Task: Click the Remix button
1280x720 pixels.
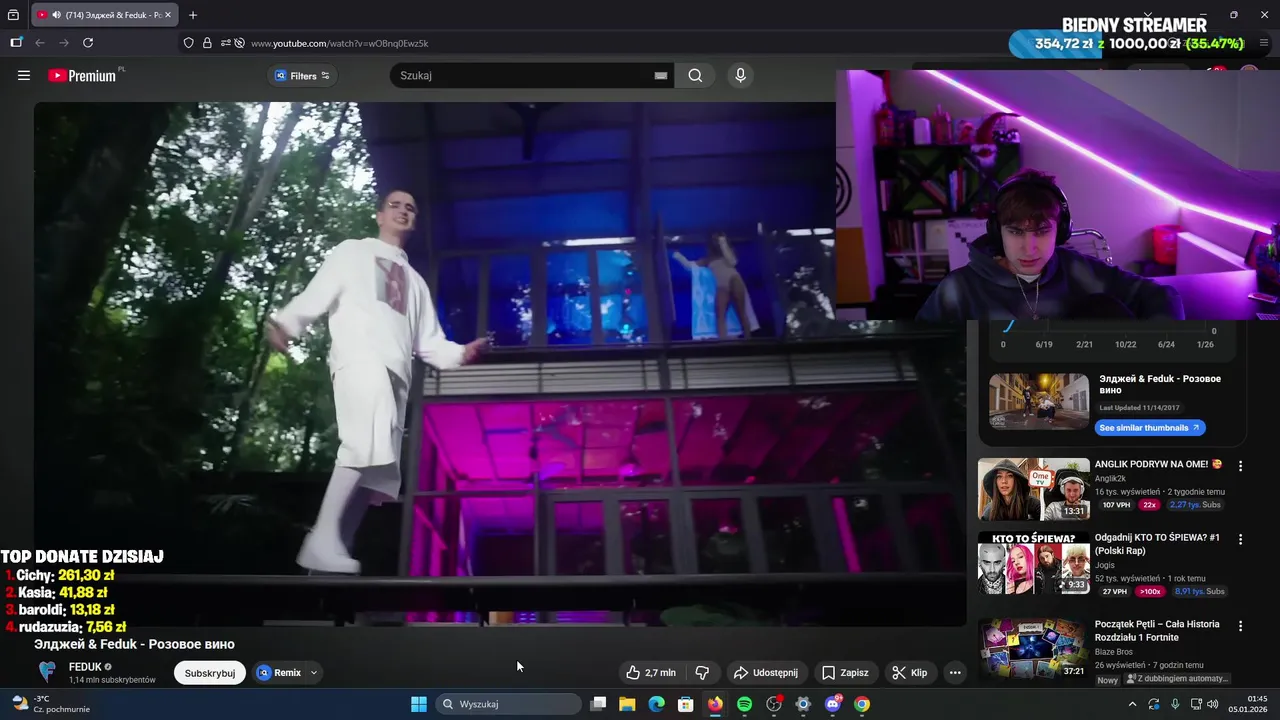Action: (x=279, y=673)
